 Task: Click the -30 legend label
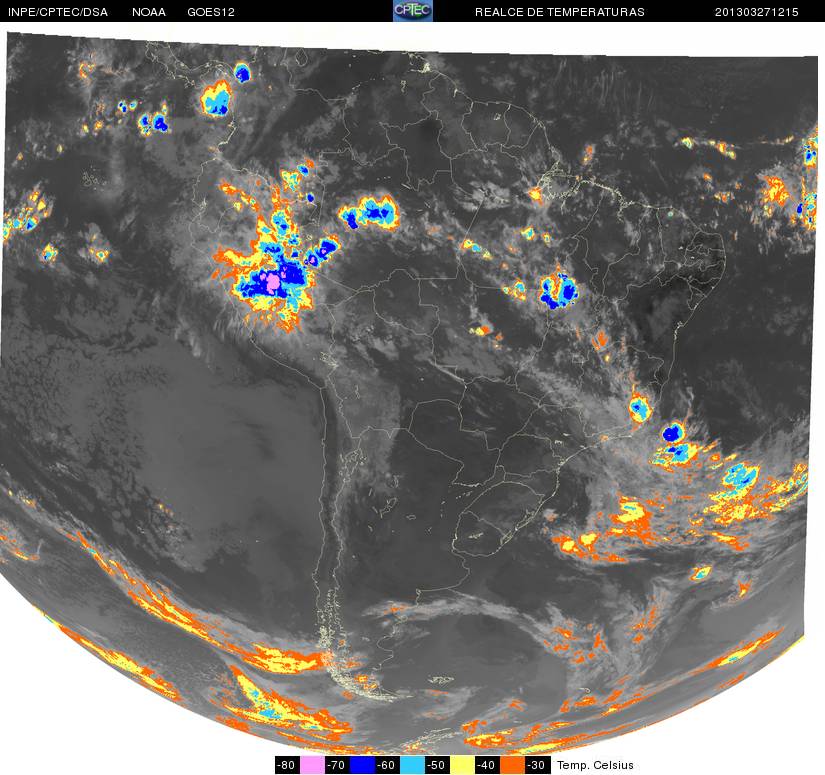[538, 764]
